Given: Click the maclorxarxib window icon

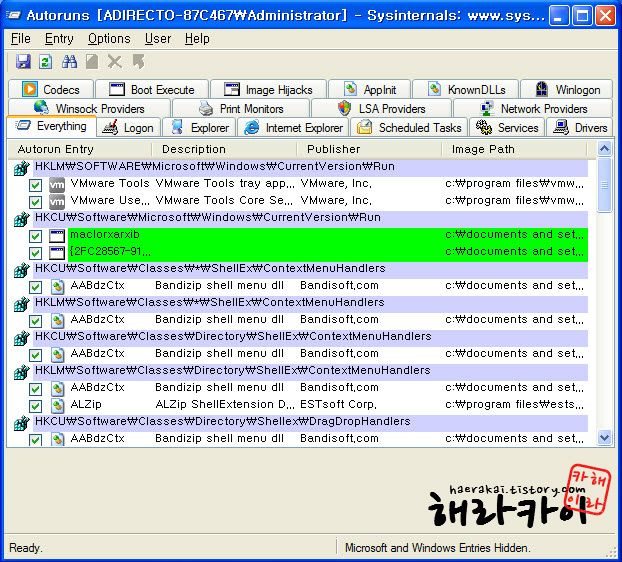Looking at the screenshot, I should 57,236.
